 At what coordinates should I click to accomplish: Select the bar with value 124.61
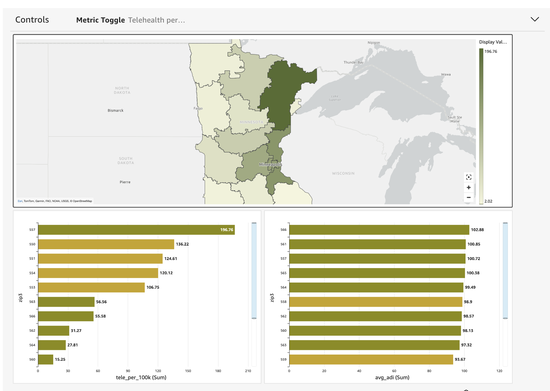click(x=100, y=259)
